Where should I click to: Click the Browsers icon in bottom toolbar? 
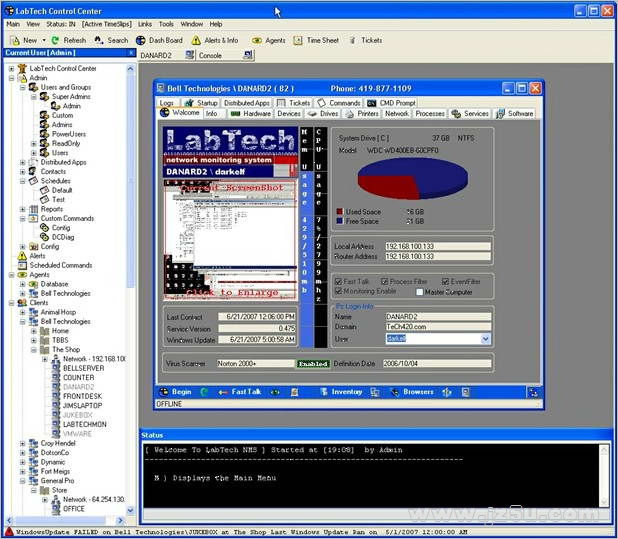tap(395, 392)
